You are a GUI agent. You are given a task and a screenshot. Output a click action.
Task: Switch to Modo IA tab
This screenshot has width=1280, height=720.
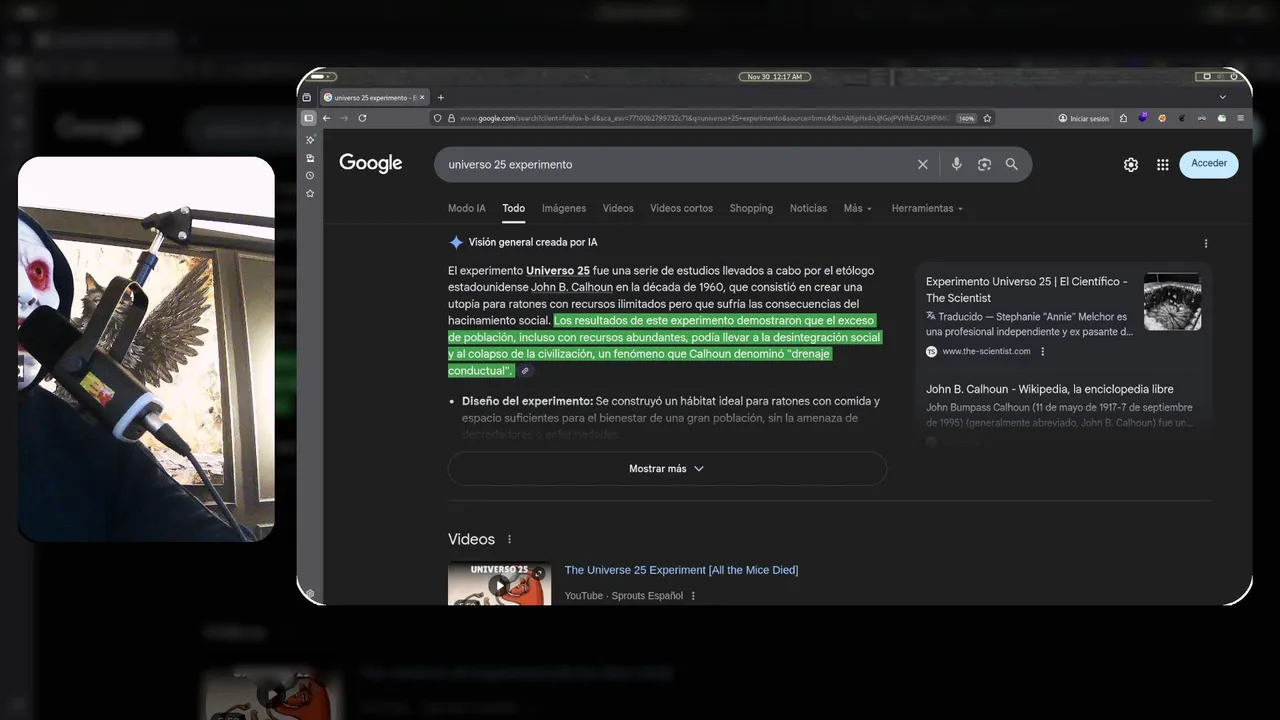[467, 208]
